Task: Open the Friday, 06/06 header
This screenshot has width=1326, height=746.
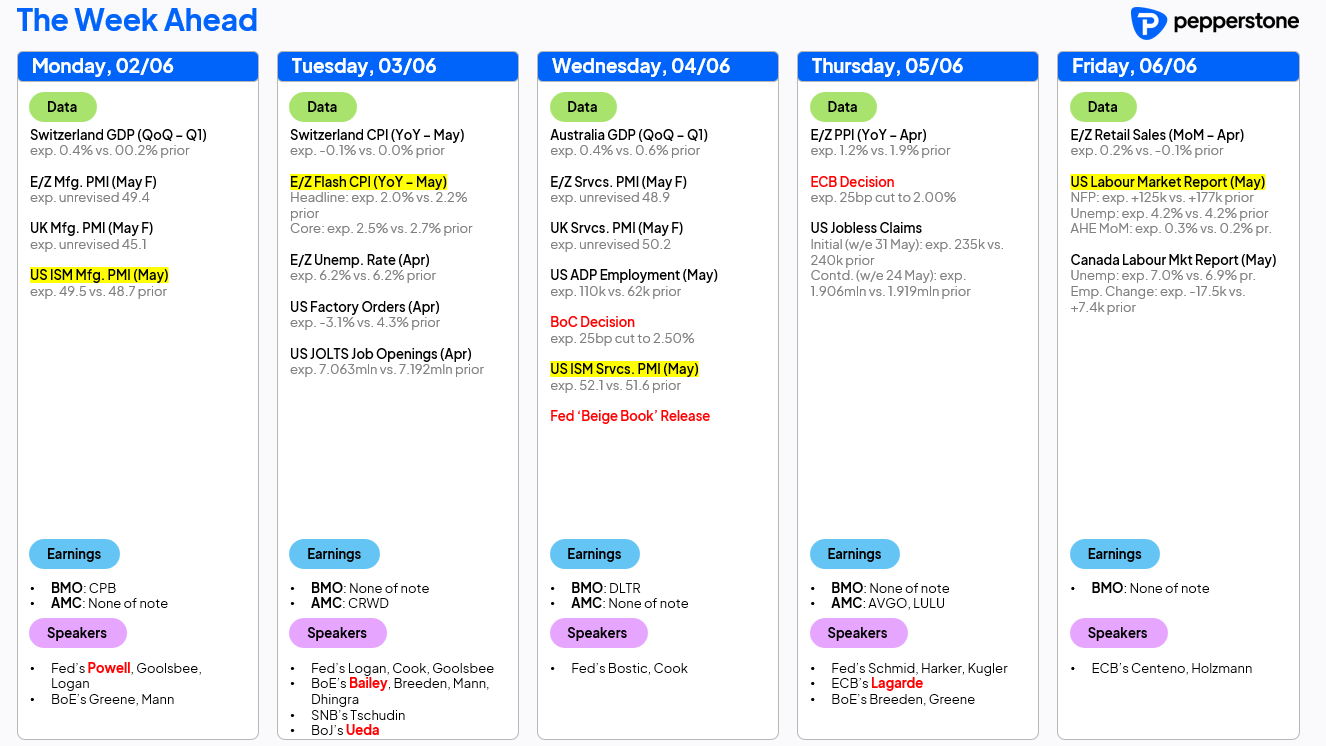Action: coord(1178,66)
